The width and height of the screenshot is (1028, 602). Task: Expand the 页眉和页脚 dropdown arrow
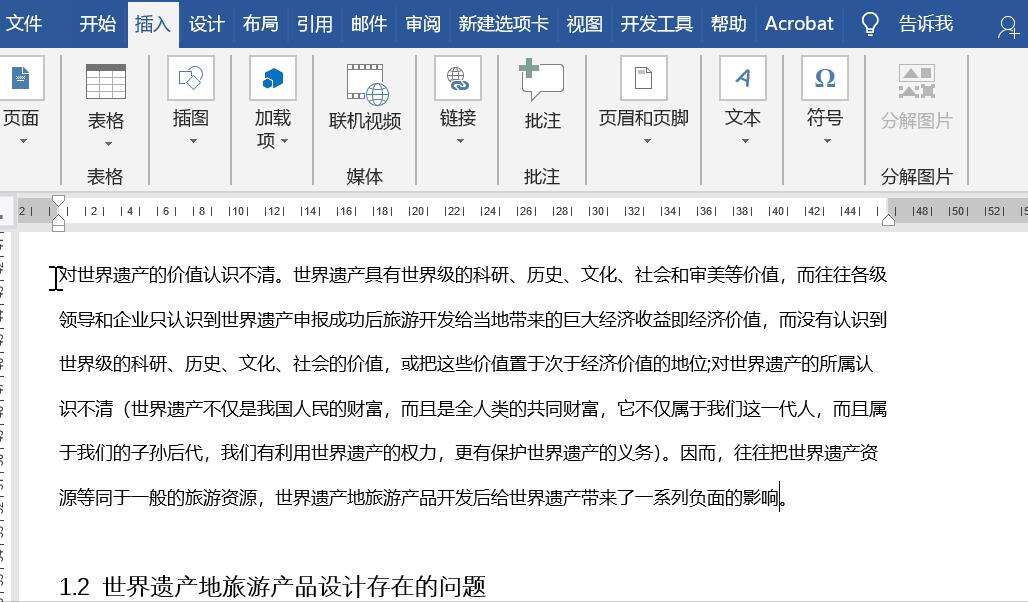(647, 141)
